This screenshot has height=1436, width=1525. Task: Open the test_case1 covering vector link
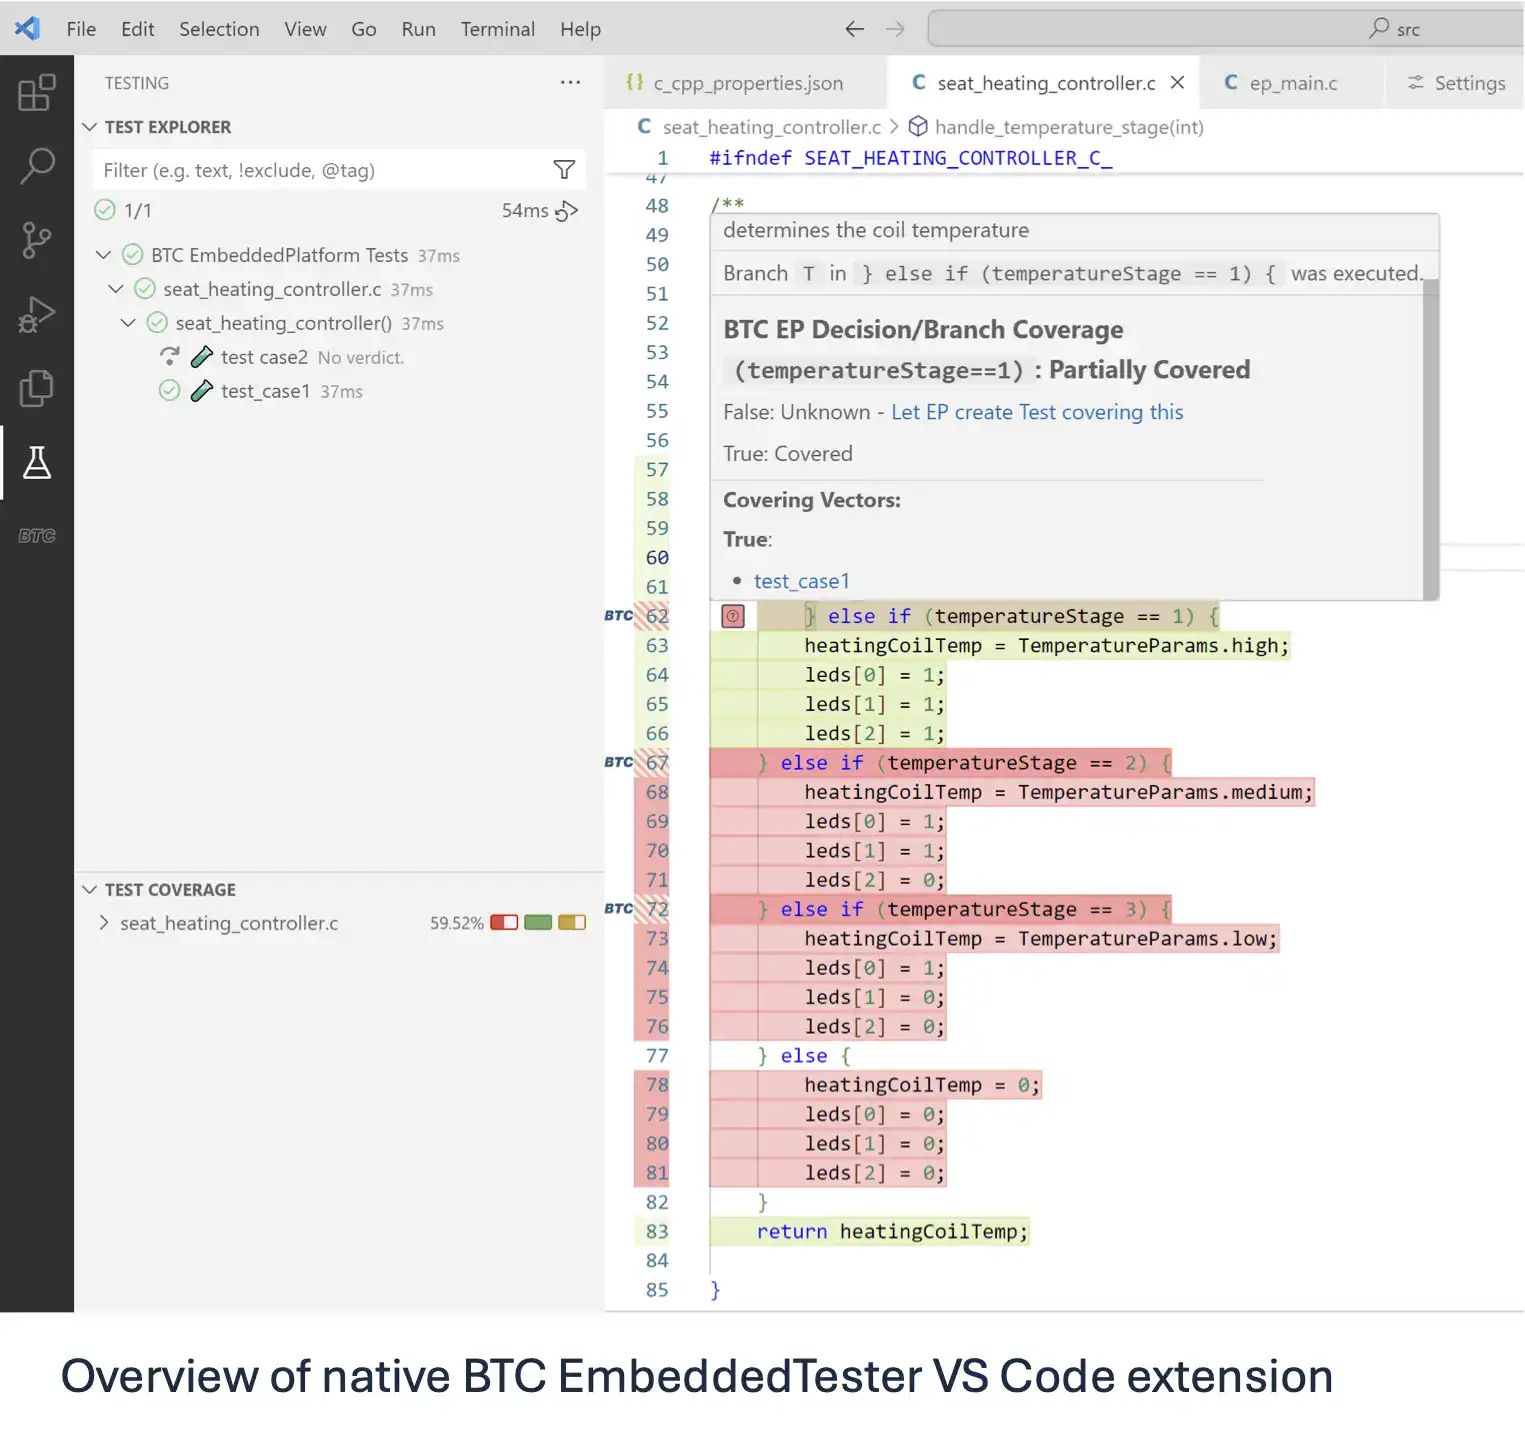pos(801,581)
